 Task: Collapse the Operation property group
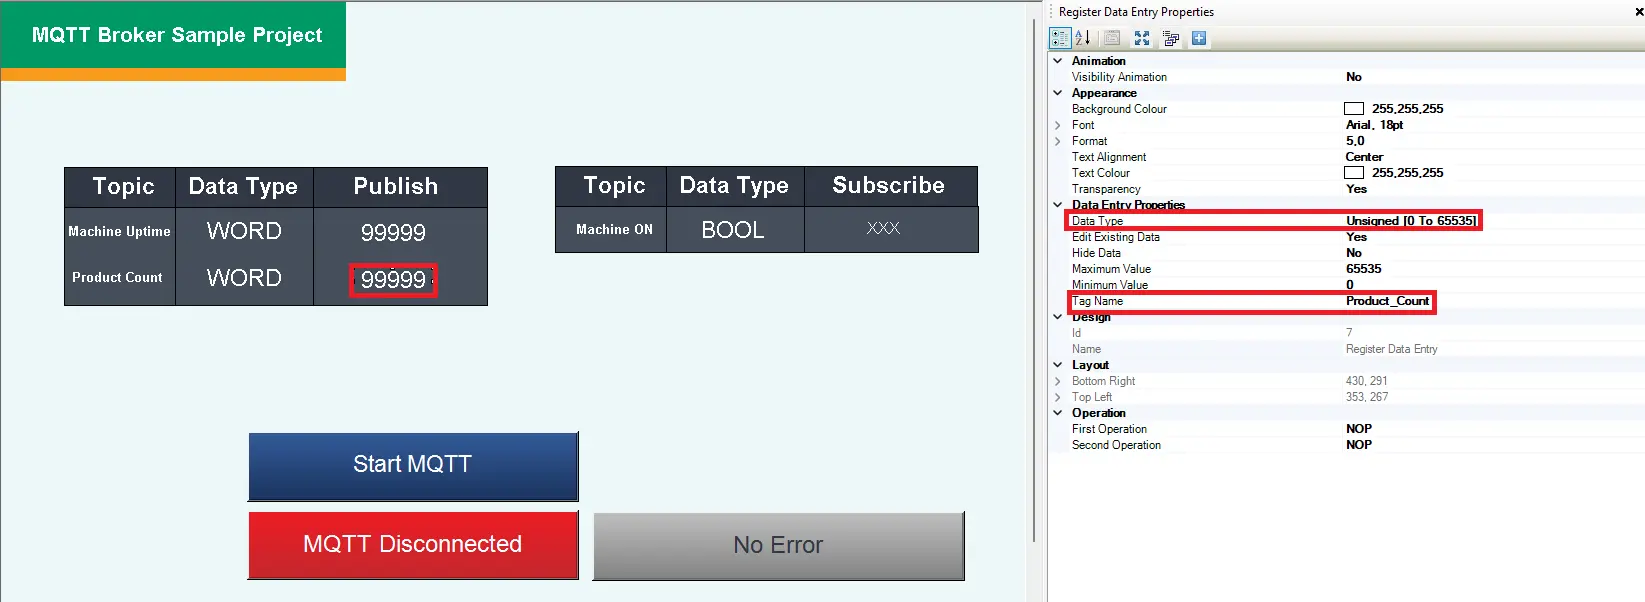point(1058,413)
